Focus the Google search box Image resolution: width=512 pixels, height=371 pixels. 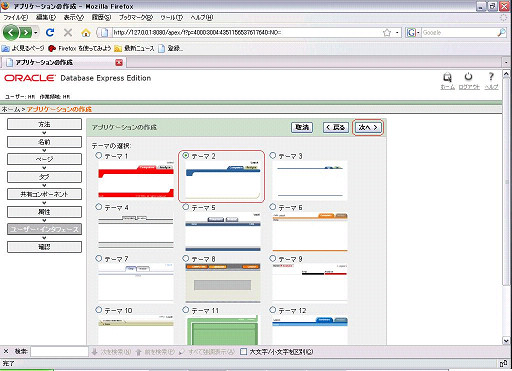tap(459, 33)
